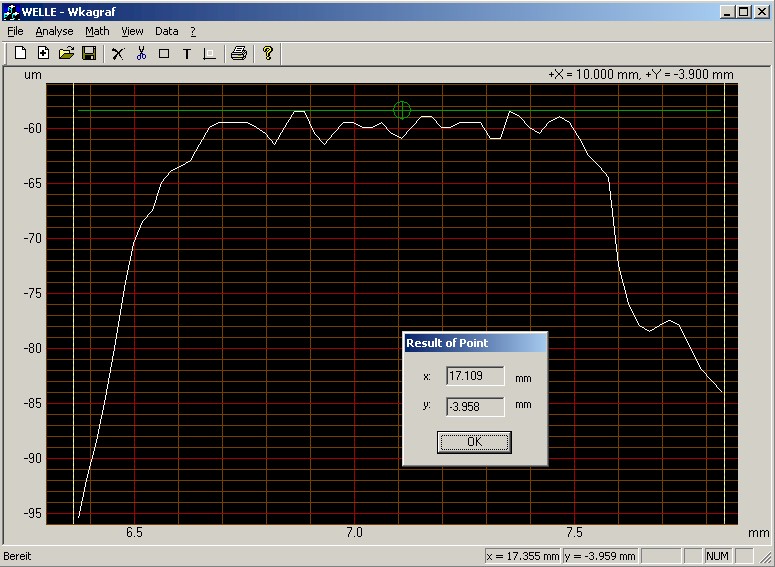Click the axis graph toolbar icon
Image resolution: width=775 pixels, height=567 pixels.
coord(210,54)
